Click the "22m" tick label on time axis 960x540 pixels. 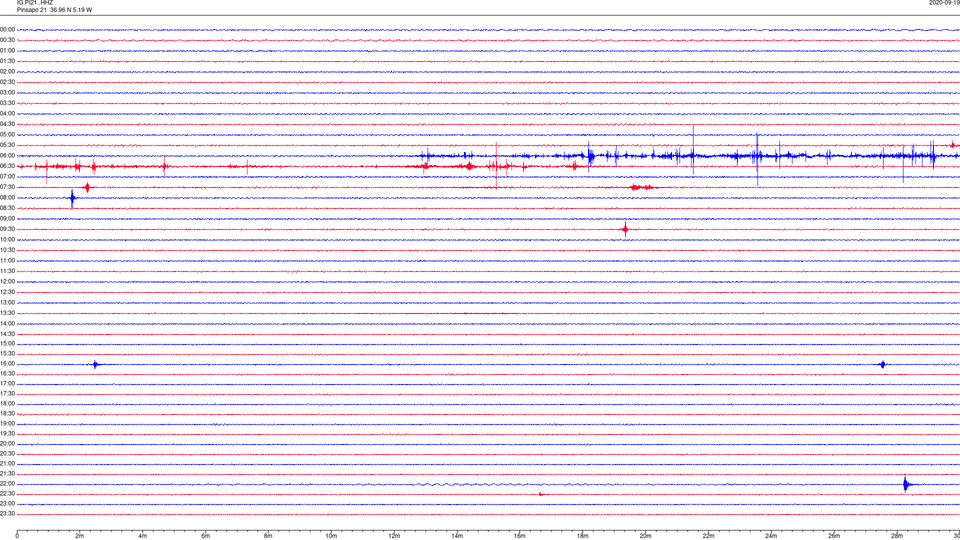click(708, 536)
